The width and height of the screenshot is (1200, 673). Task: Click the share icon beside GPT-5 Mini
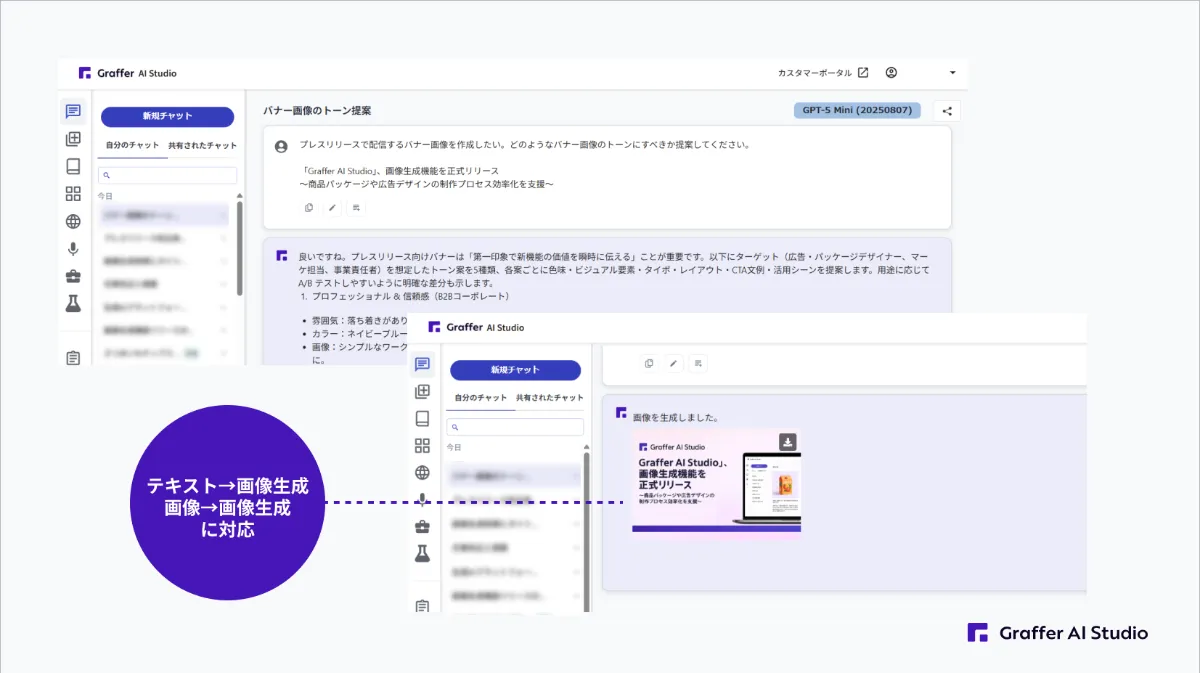947,111
